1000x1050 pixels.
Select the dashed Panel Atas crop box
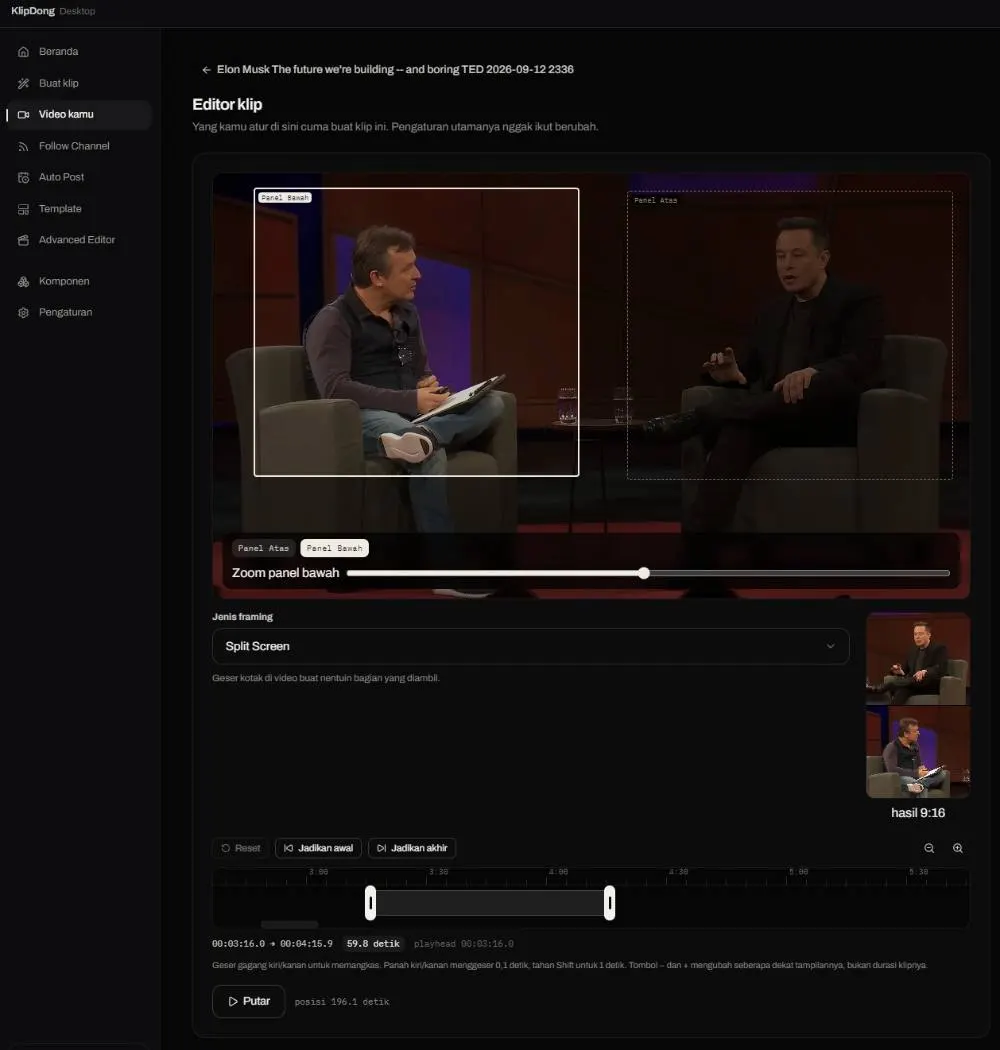789,335
